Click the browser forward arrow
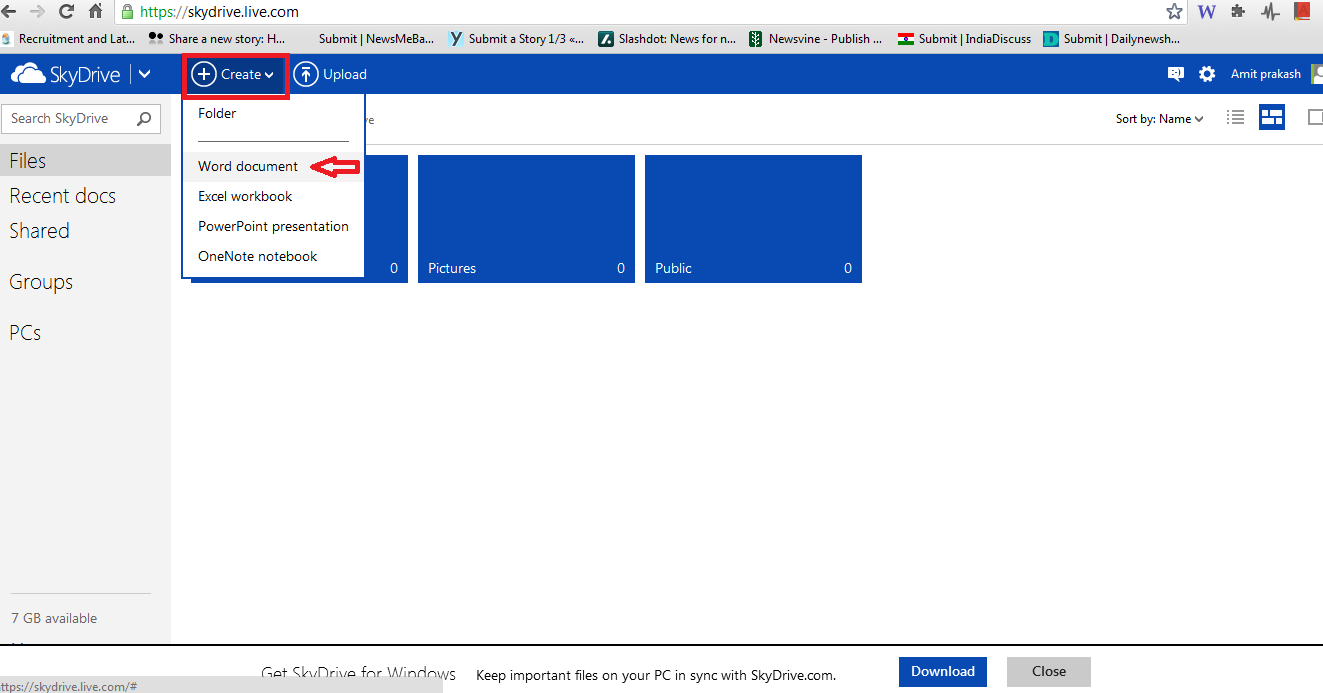Screen dimensions: 1323x693 pos(37,12)
